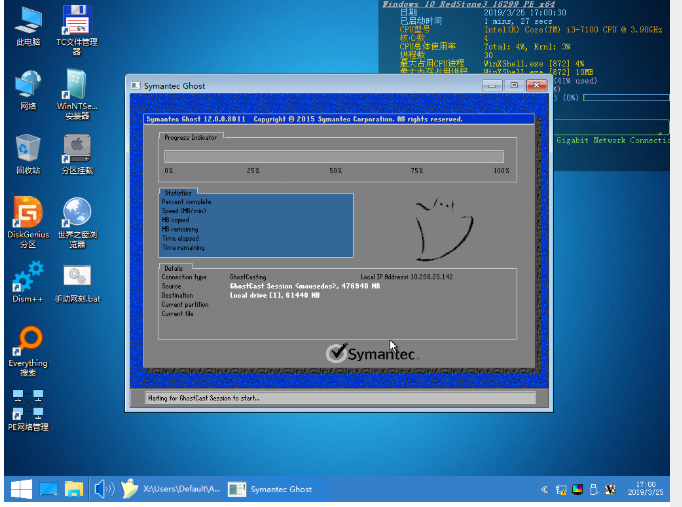This screenshot has width=682, height=507.
Task: Click the Waiting for GhostCast Session status
Action: pos(203,398)
